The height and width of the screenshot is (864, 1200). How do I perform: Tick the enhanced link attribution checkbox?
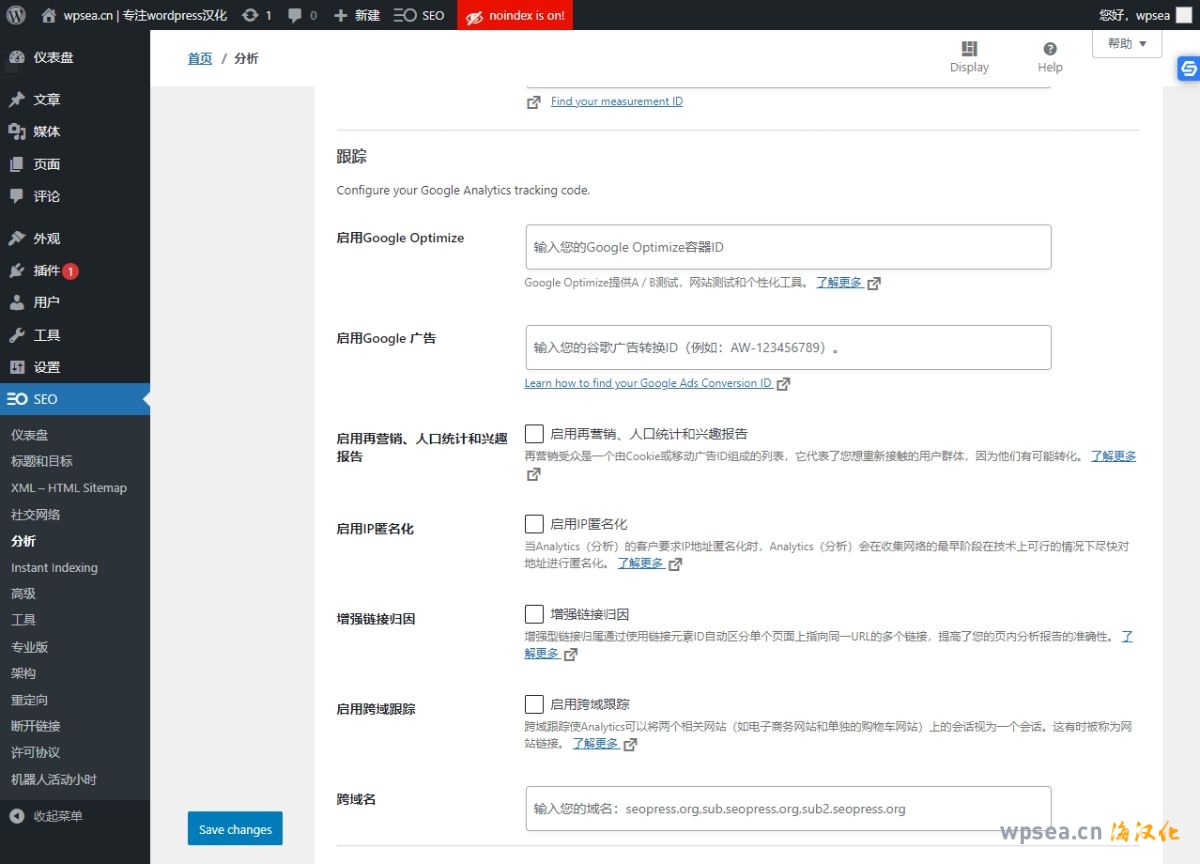point(535,614)
